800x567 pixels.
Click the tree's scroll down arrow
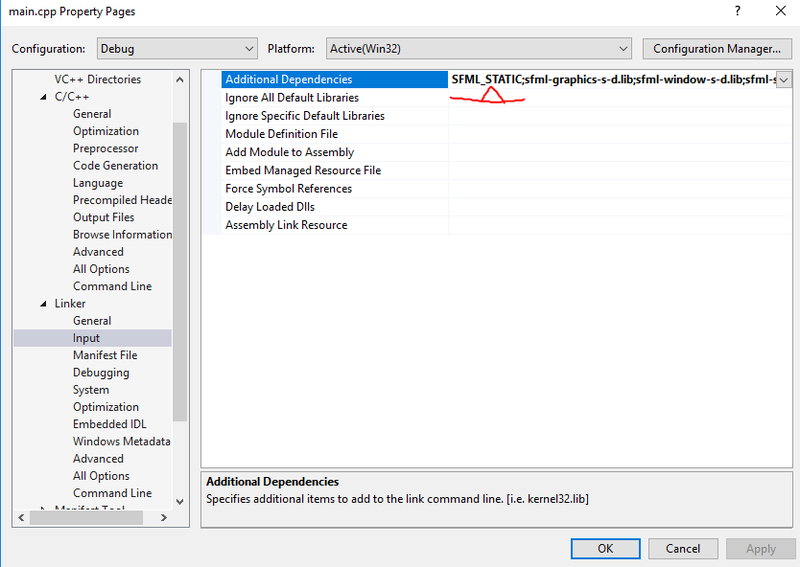click(x=180, y=502)
